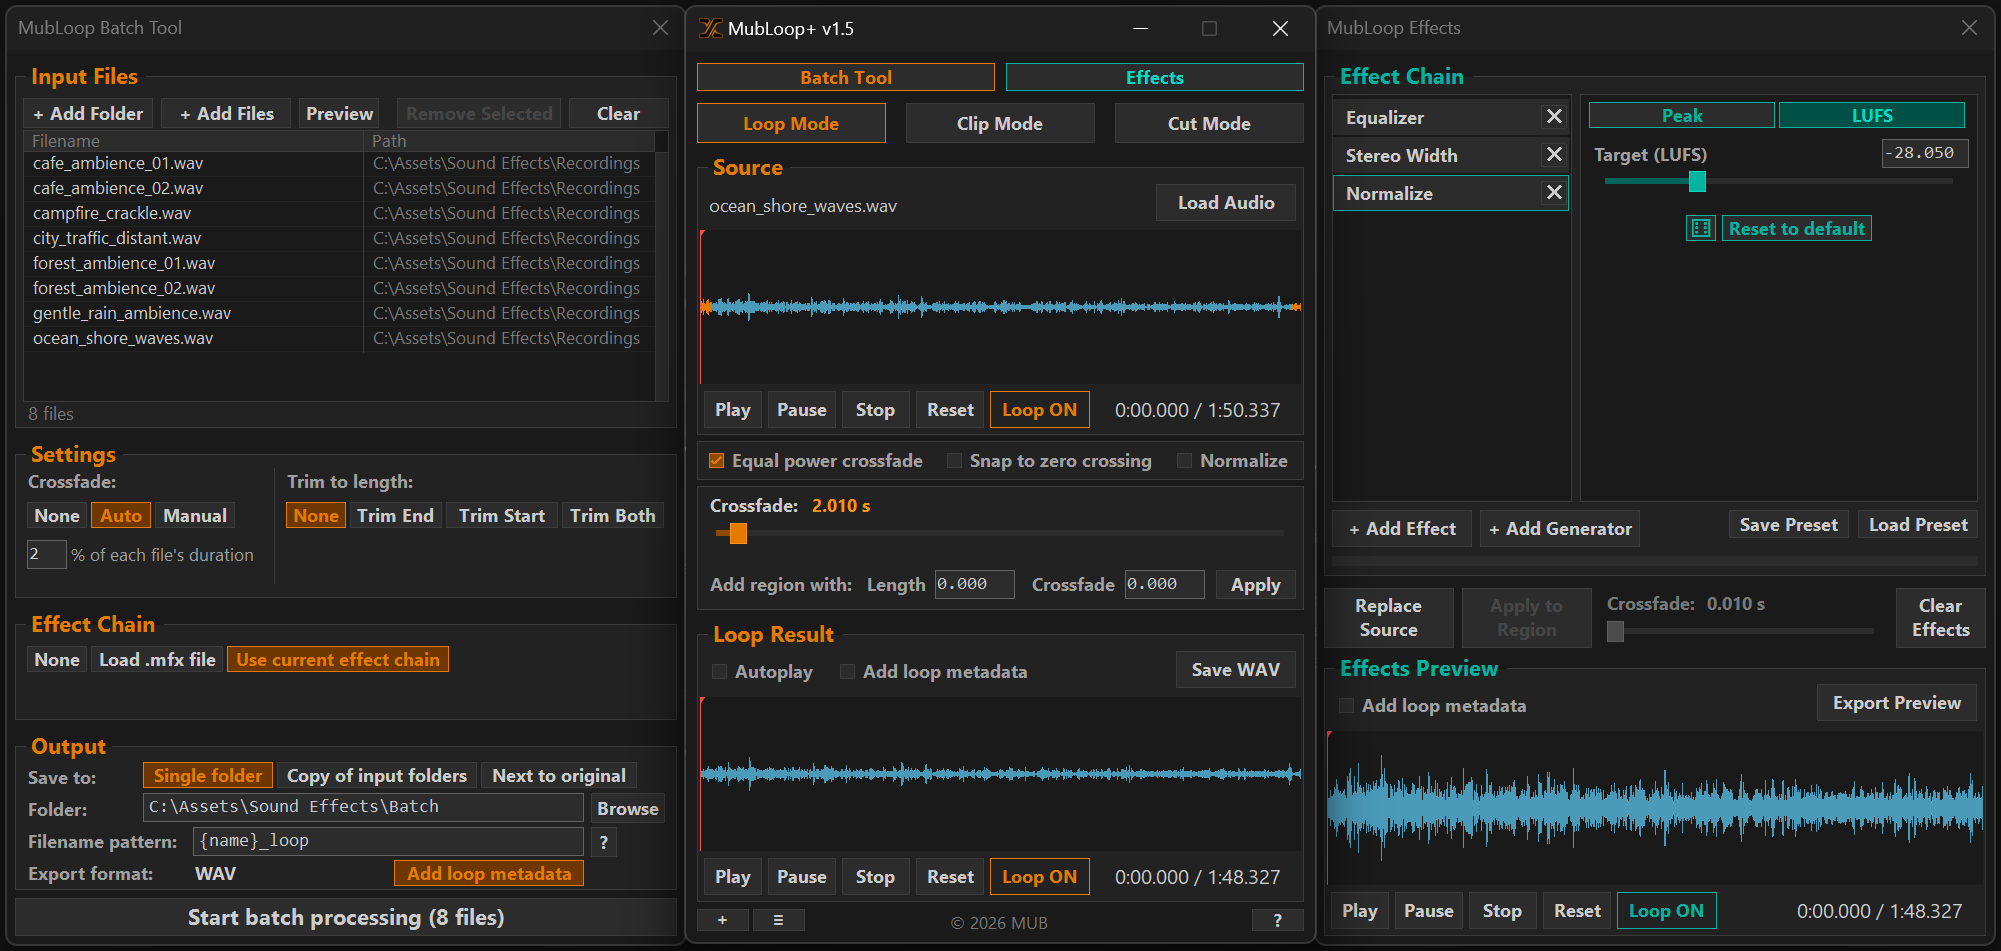Remove the Normalize effect with its X

pyautogui.click(x=1554, y=193)
